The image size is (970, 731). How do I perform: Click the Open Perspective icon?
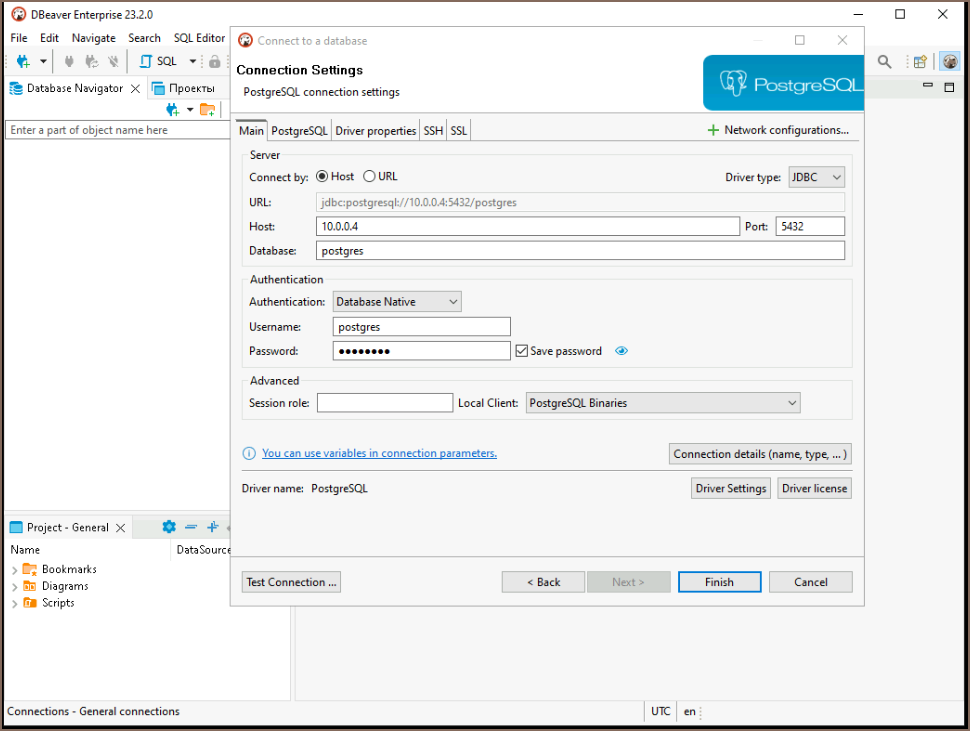(920, 62)
